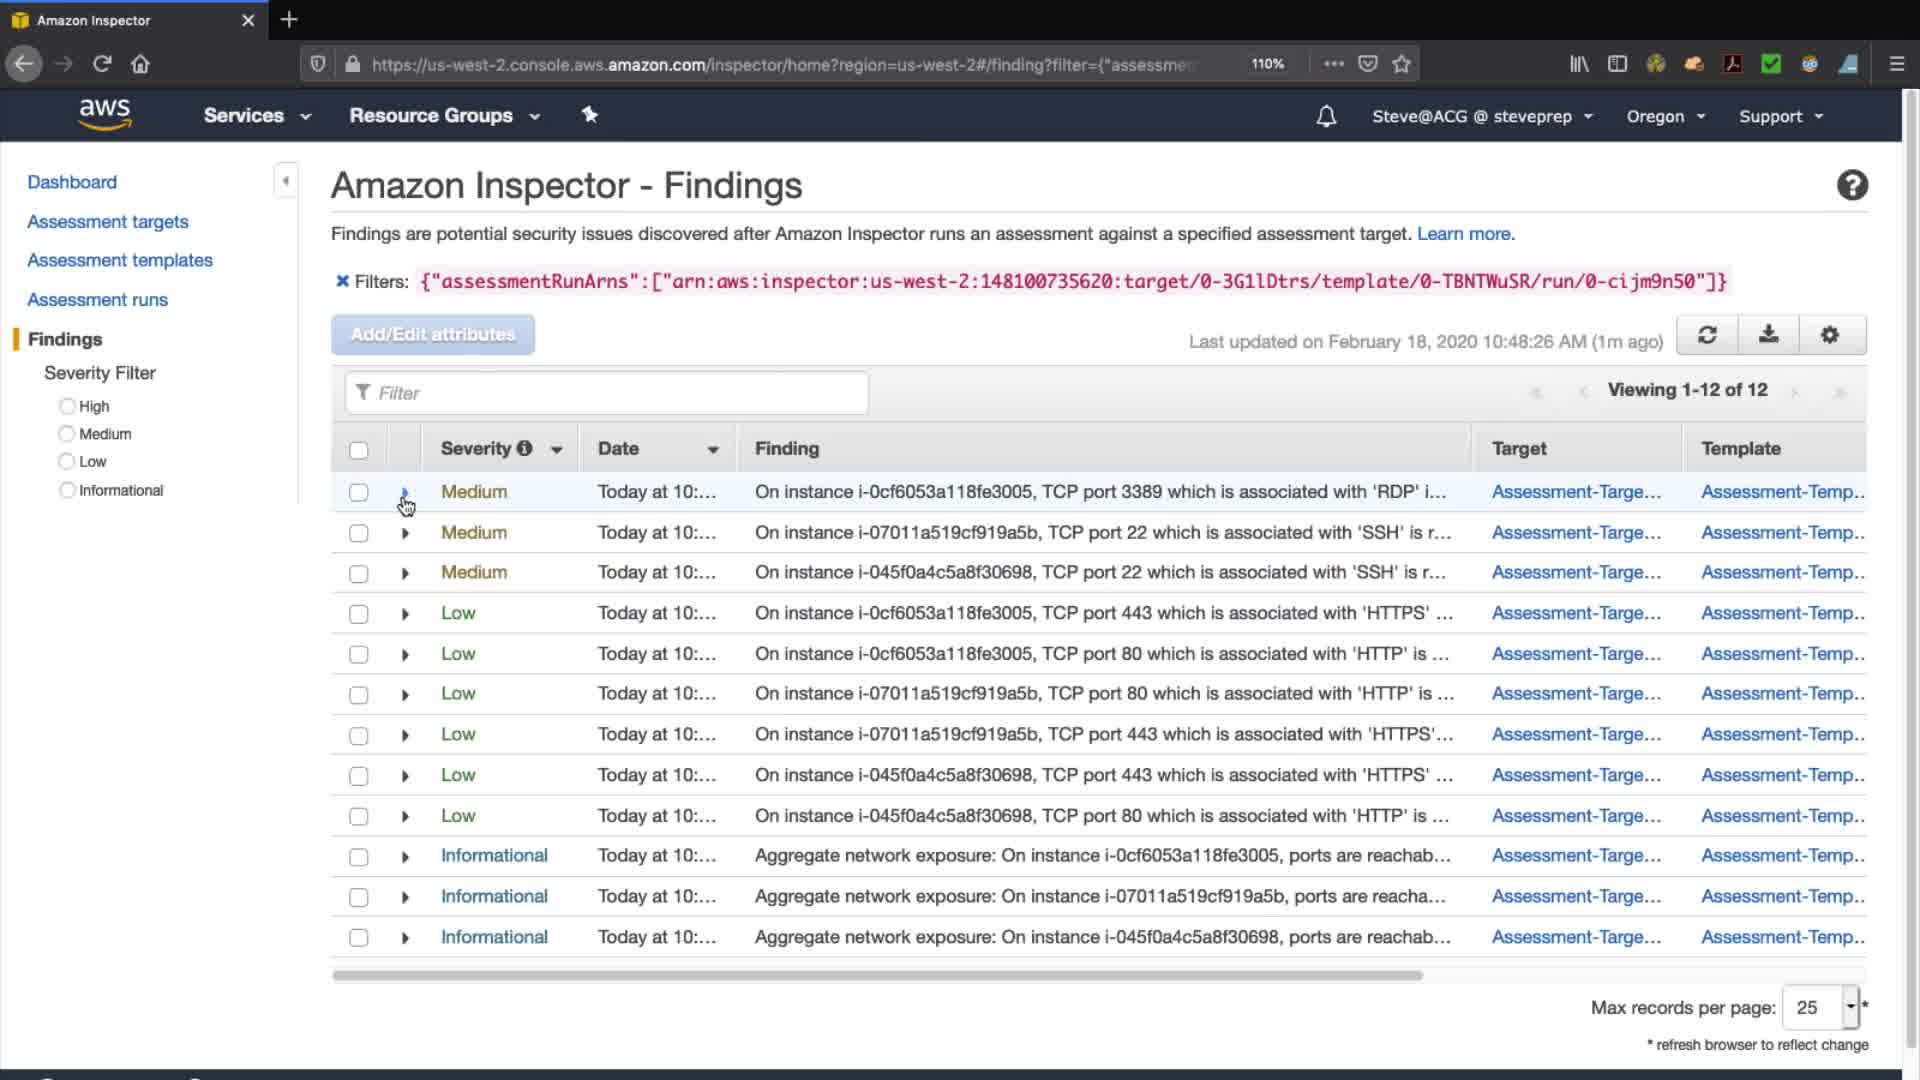
Task: Click the horizontal scrollbar below the table
Action: click(x=877, y=975)
